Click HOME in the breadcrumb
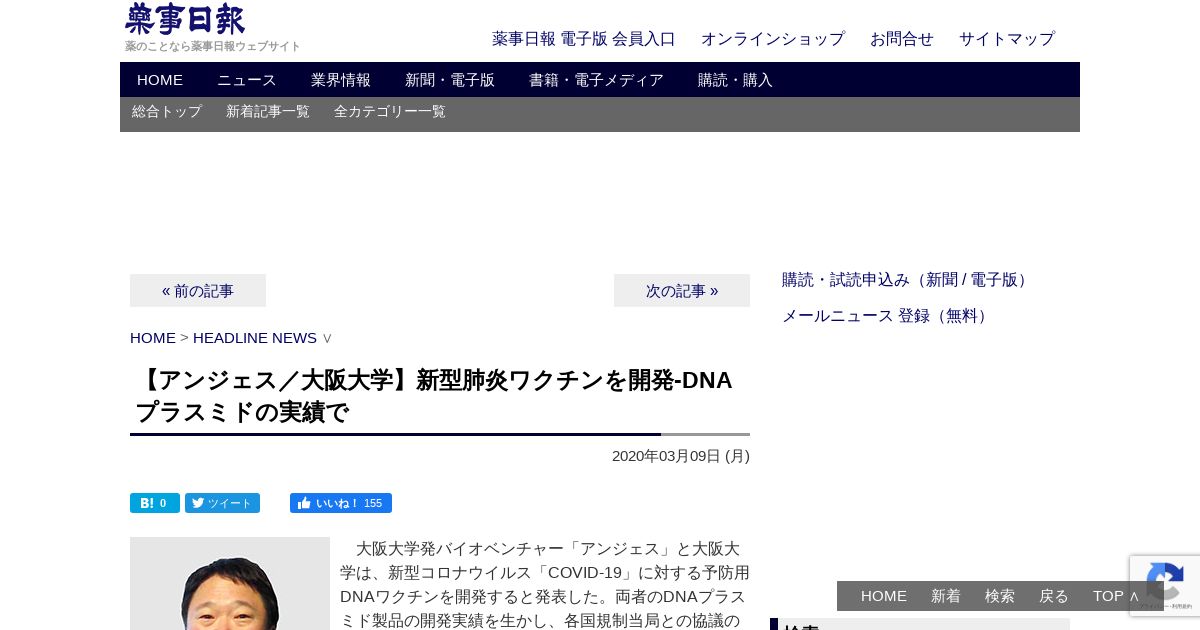 153,338
